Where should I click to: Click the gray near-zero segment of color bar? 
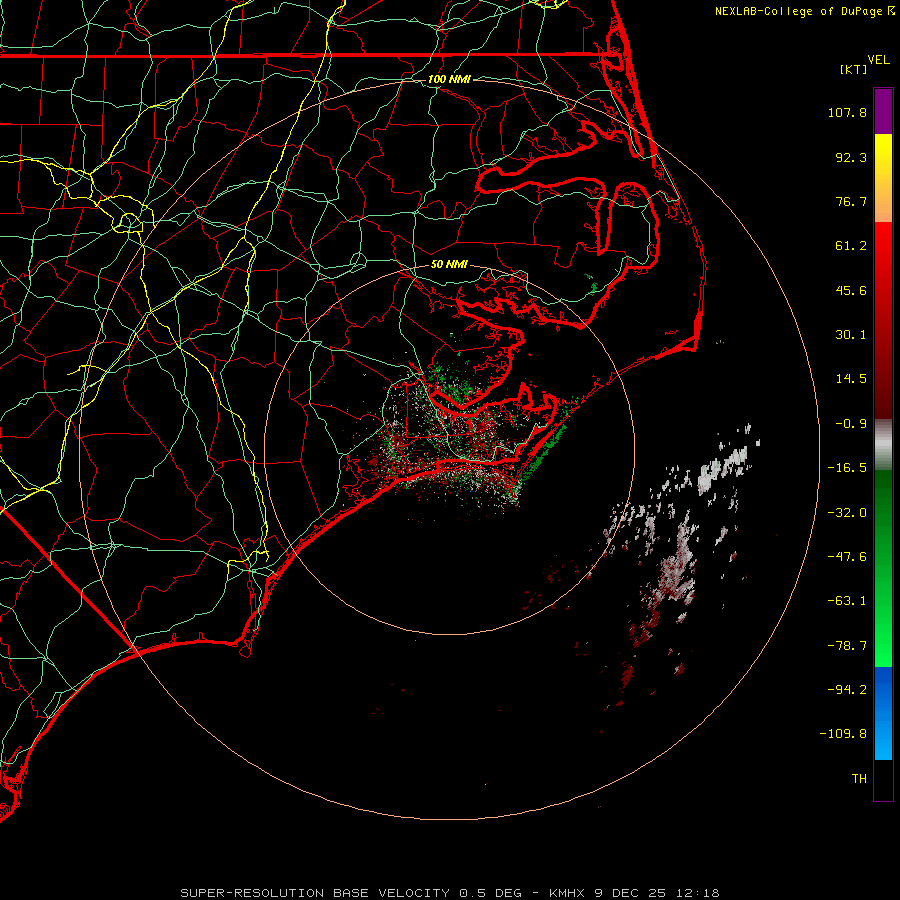(883, 445)
